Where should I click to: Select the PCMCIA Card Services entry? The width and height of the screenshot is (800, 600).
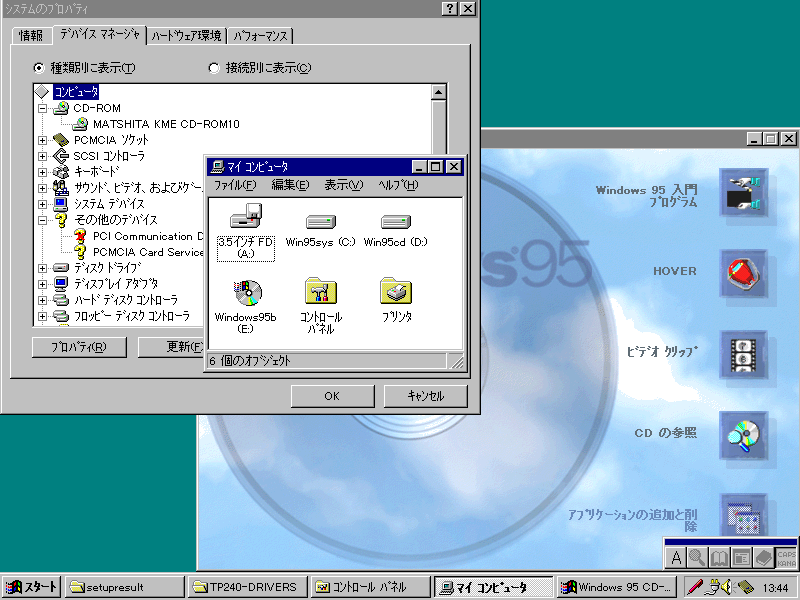[x=147, y=252]
